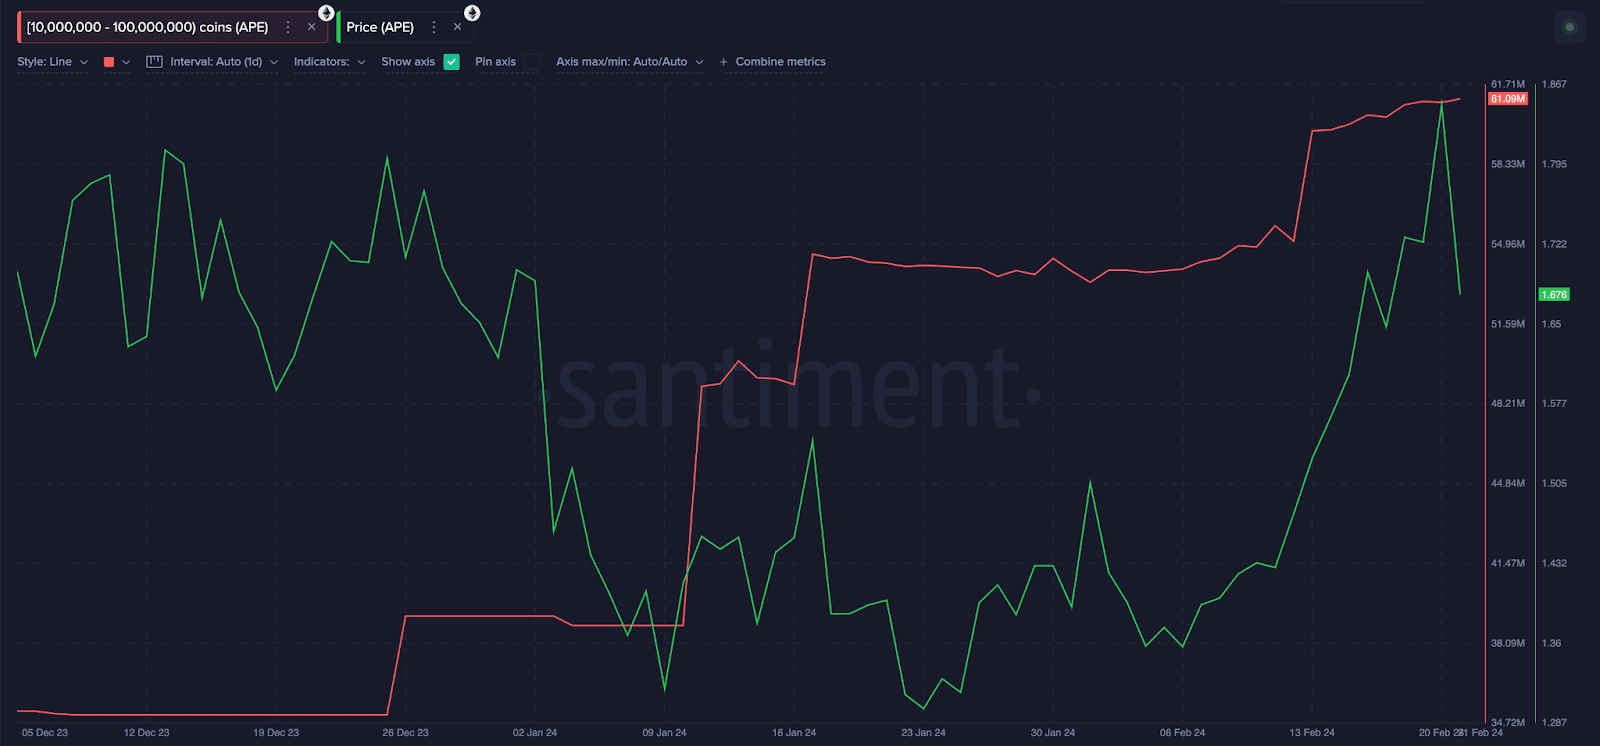Screen dimensions: 1600x746
Task: Click the 61.71M axis top value
Action: point(1508,85)
